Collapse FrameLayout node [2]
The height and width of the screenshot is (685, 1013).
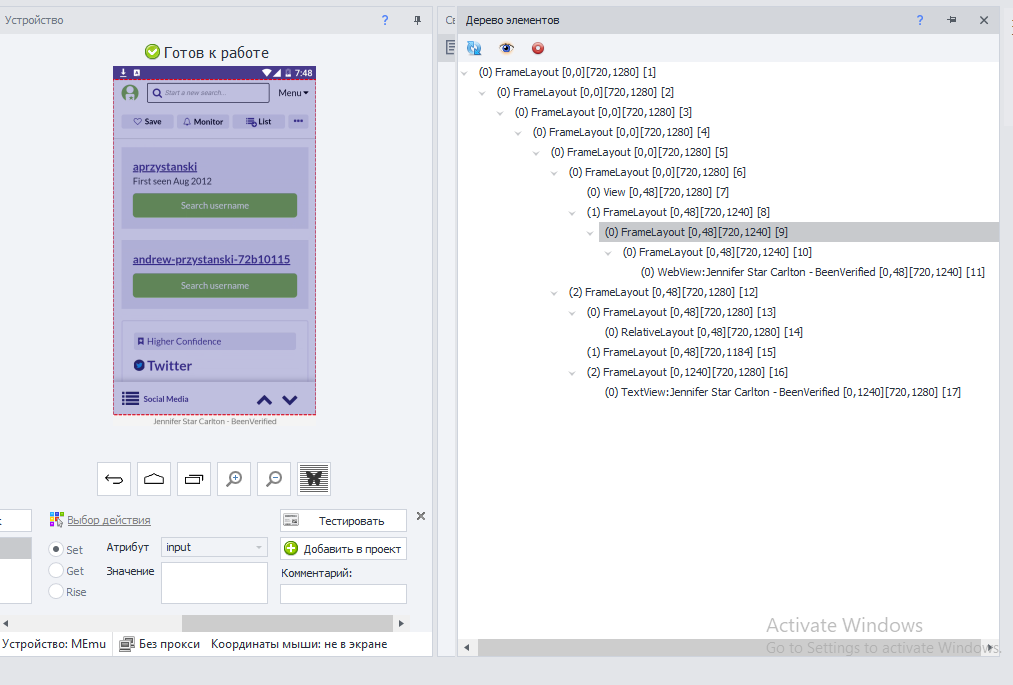(x=482, y=93)
